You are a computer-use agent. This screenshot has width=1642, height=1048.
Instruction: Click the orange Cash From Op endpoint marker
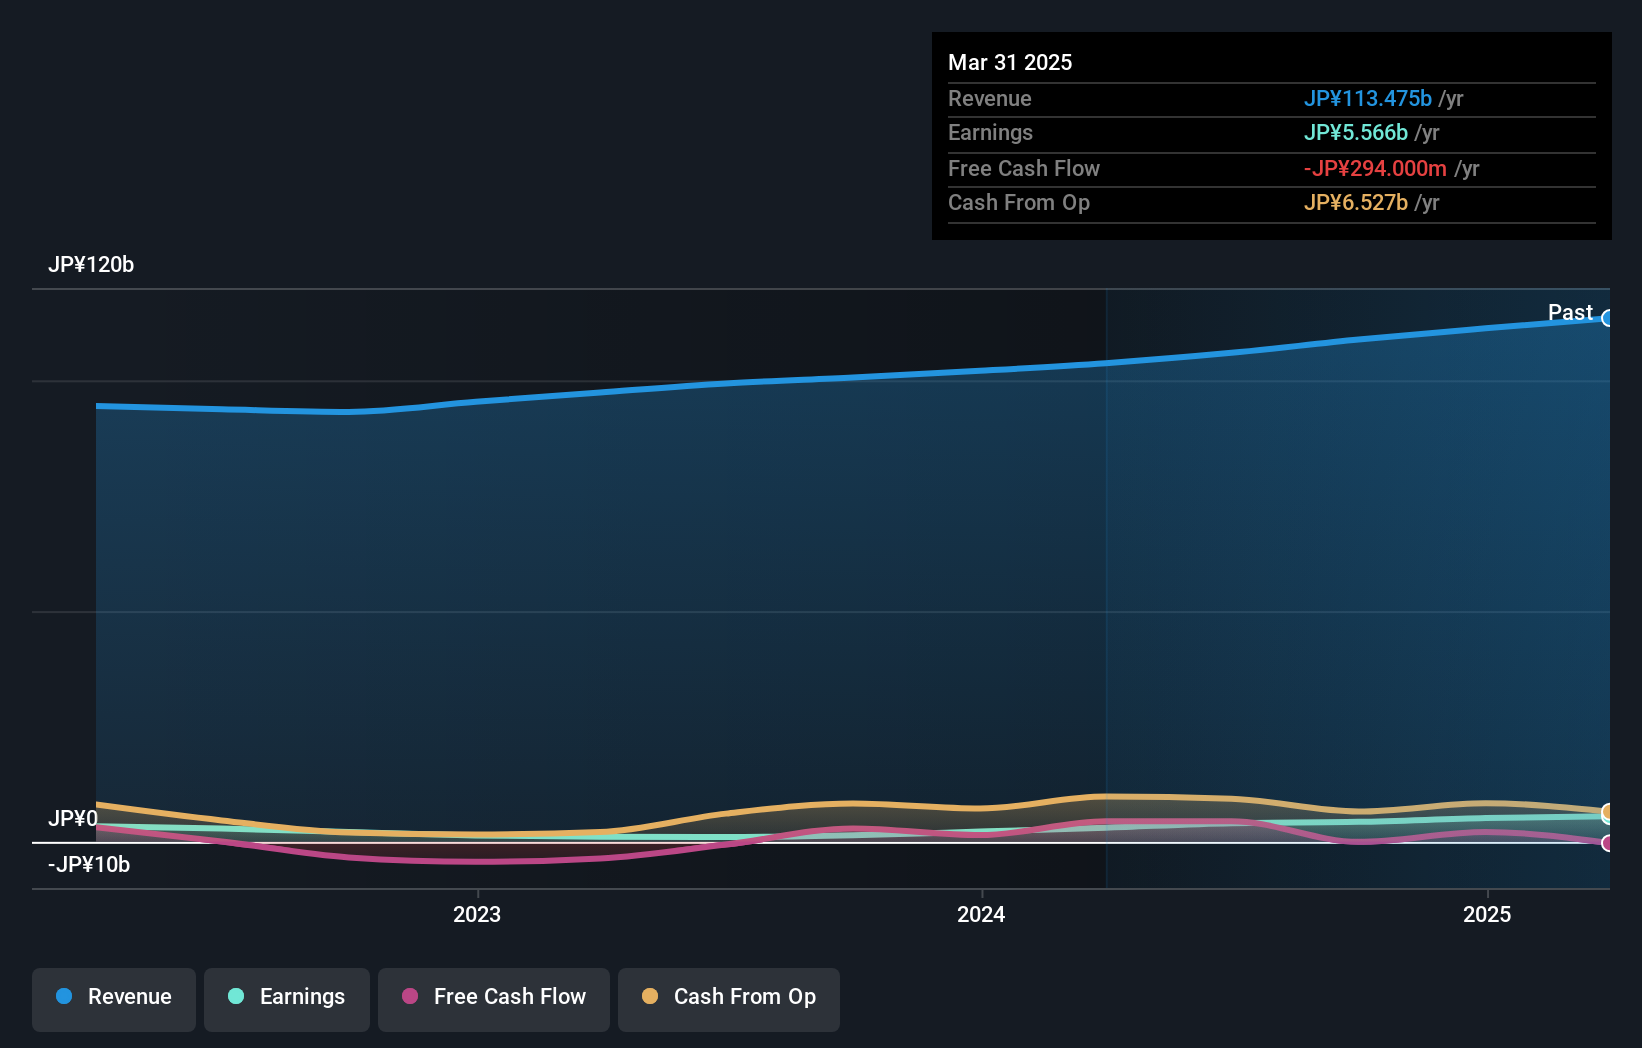coord(1608,812)
